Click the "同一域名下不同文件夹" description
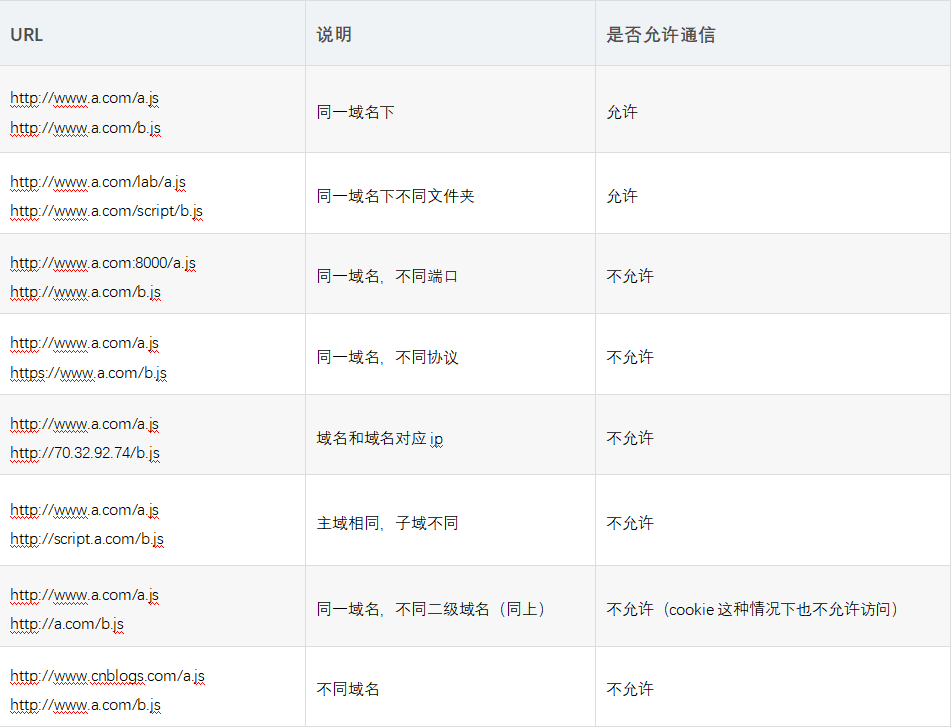Screen dimensions: 952x727 tap(395, 196)
